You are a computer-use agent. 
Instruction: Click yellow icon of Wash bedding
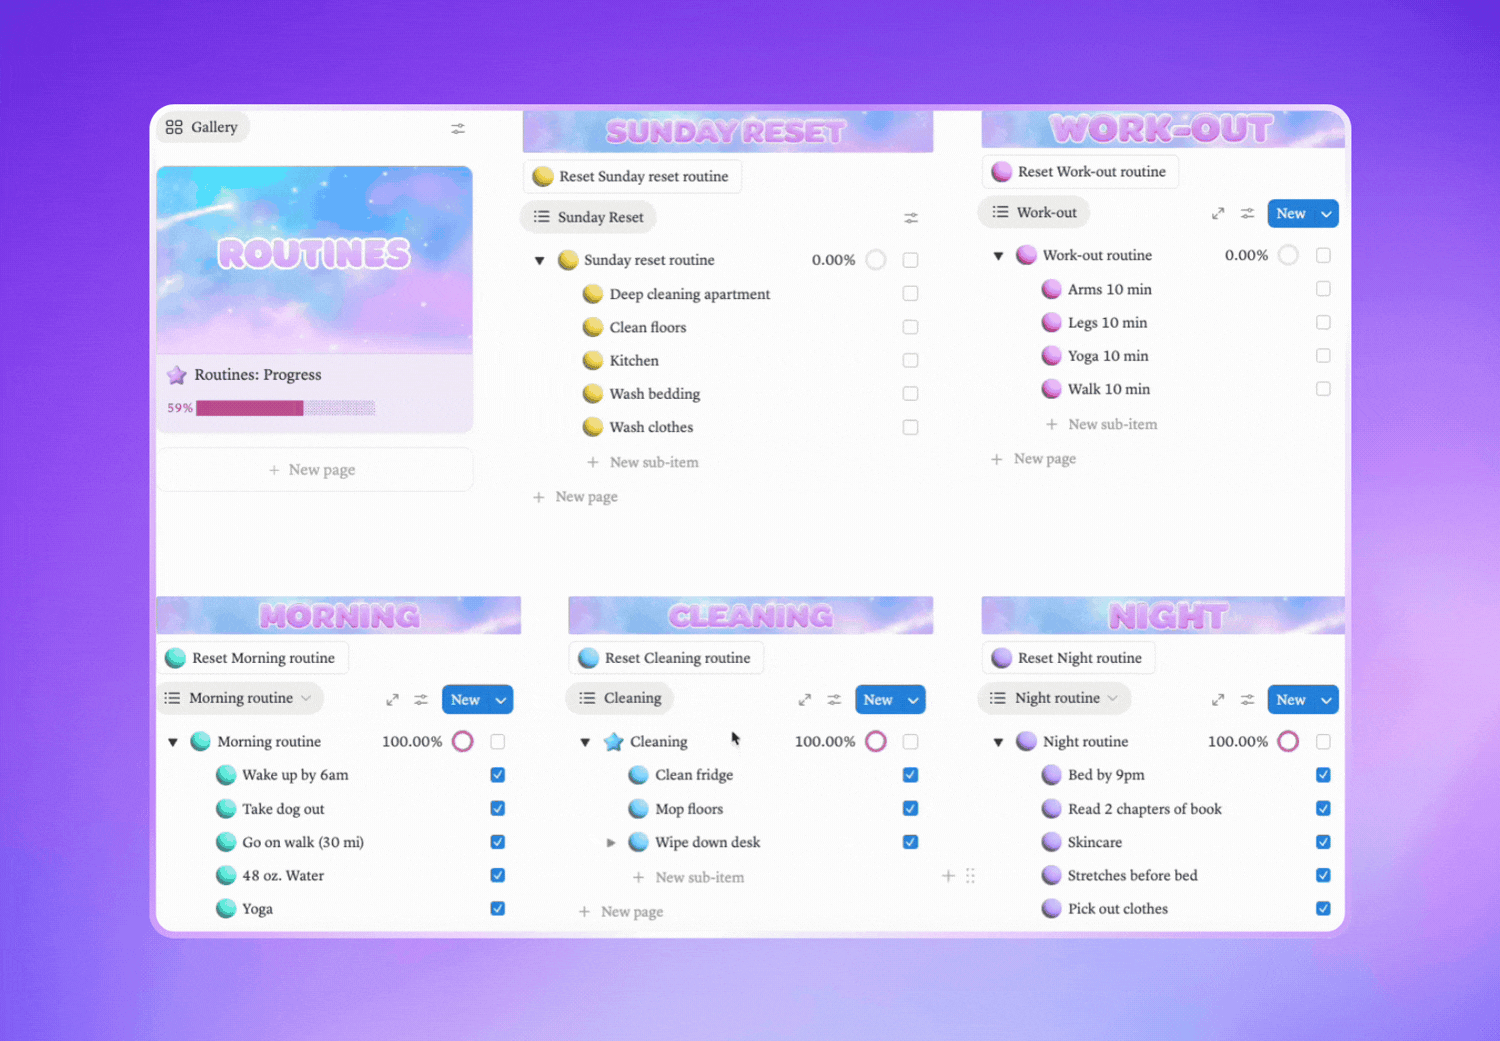click(592, 394)
